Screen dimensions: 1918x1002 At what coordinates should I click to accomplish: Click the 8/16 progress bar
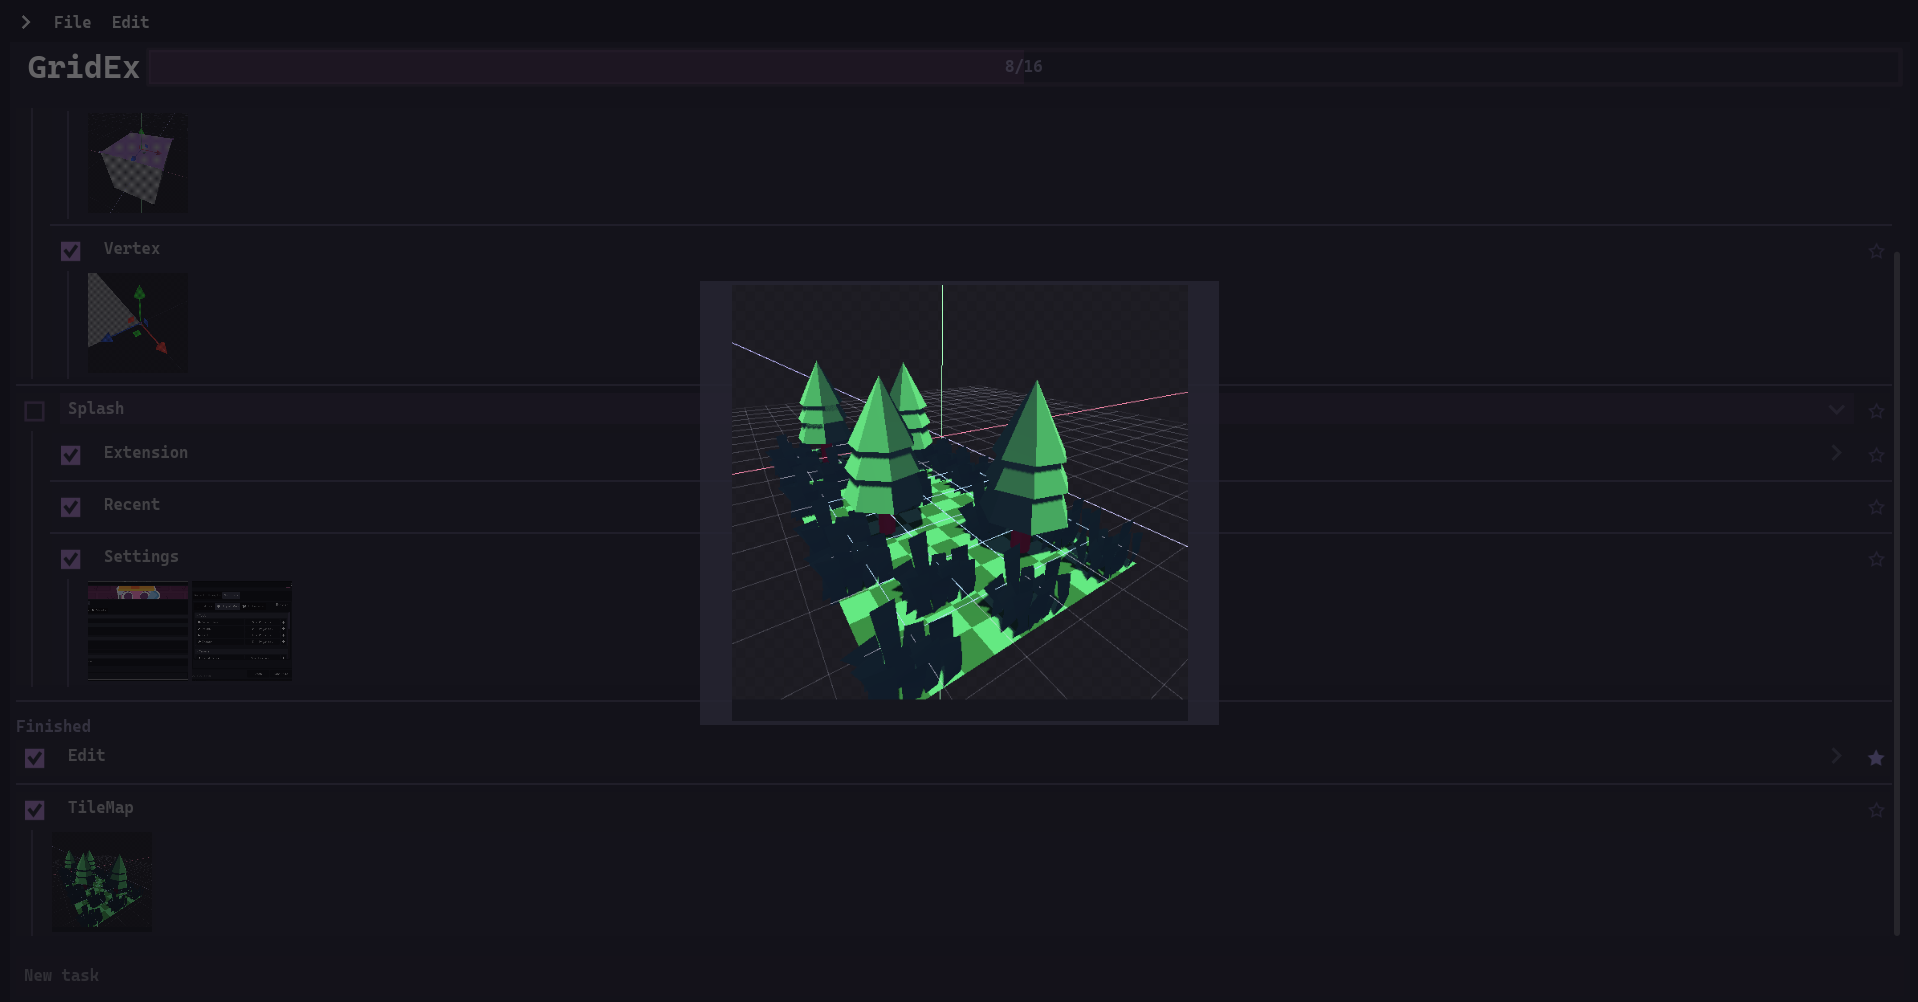click(x=1023, y=66)
